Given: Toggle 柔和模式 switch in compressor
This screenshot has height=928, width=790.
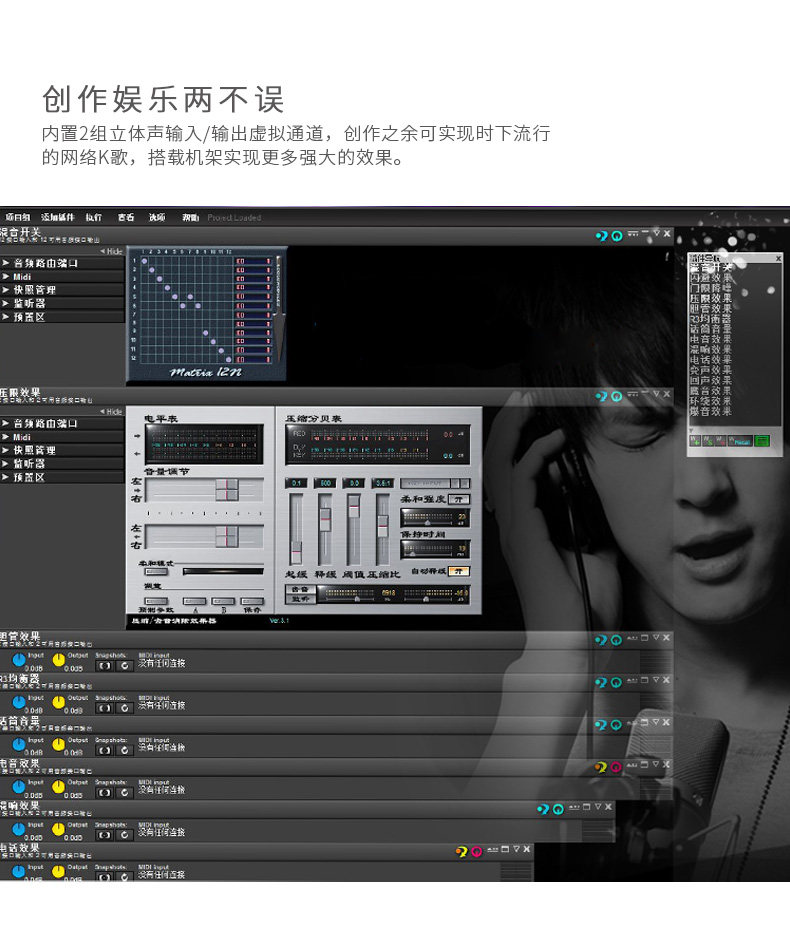Looking at the screenshot, I should tap(156, 572).
